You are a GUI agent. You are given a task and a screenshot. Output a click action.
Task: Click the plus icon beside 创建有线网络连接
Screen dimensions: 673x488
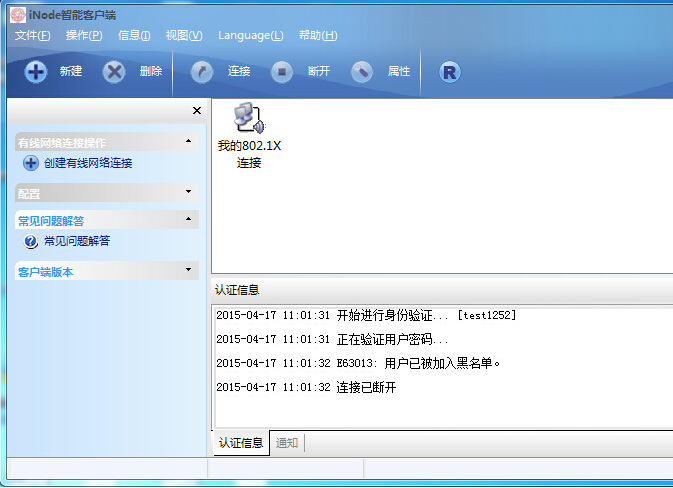(30, 163)
